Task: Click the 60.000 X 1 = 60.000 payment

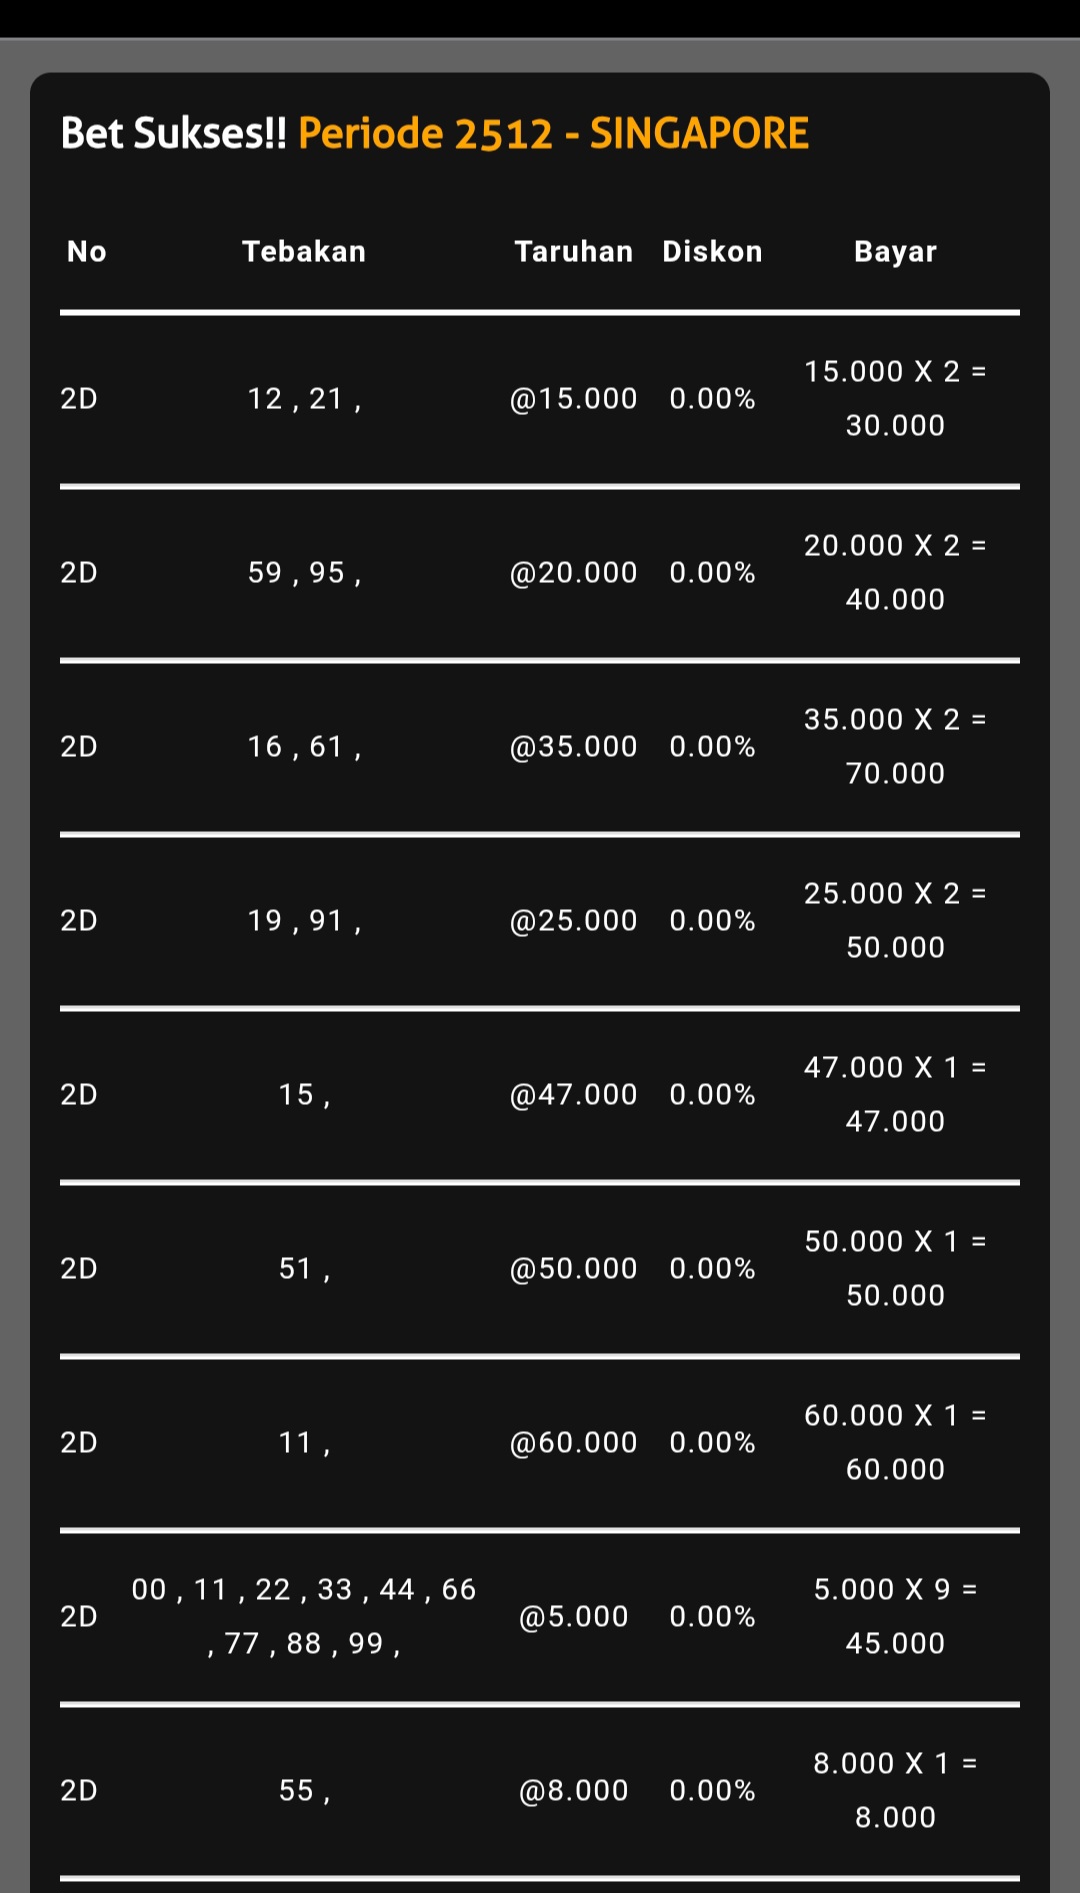Action: [895, 1442]
